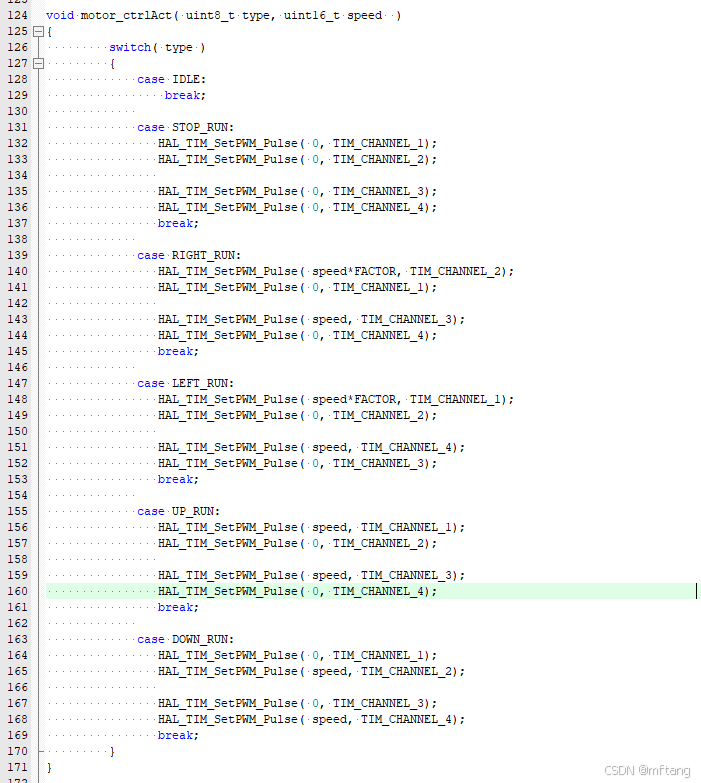Screen dimensions: 701x783
Task: Click TIM_CHANNEL_3 on line 135
Action: (378, 191)
